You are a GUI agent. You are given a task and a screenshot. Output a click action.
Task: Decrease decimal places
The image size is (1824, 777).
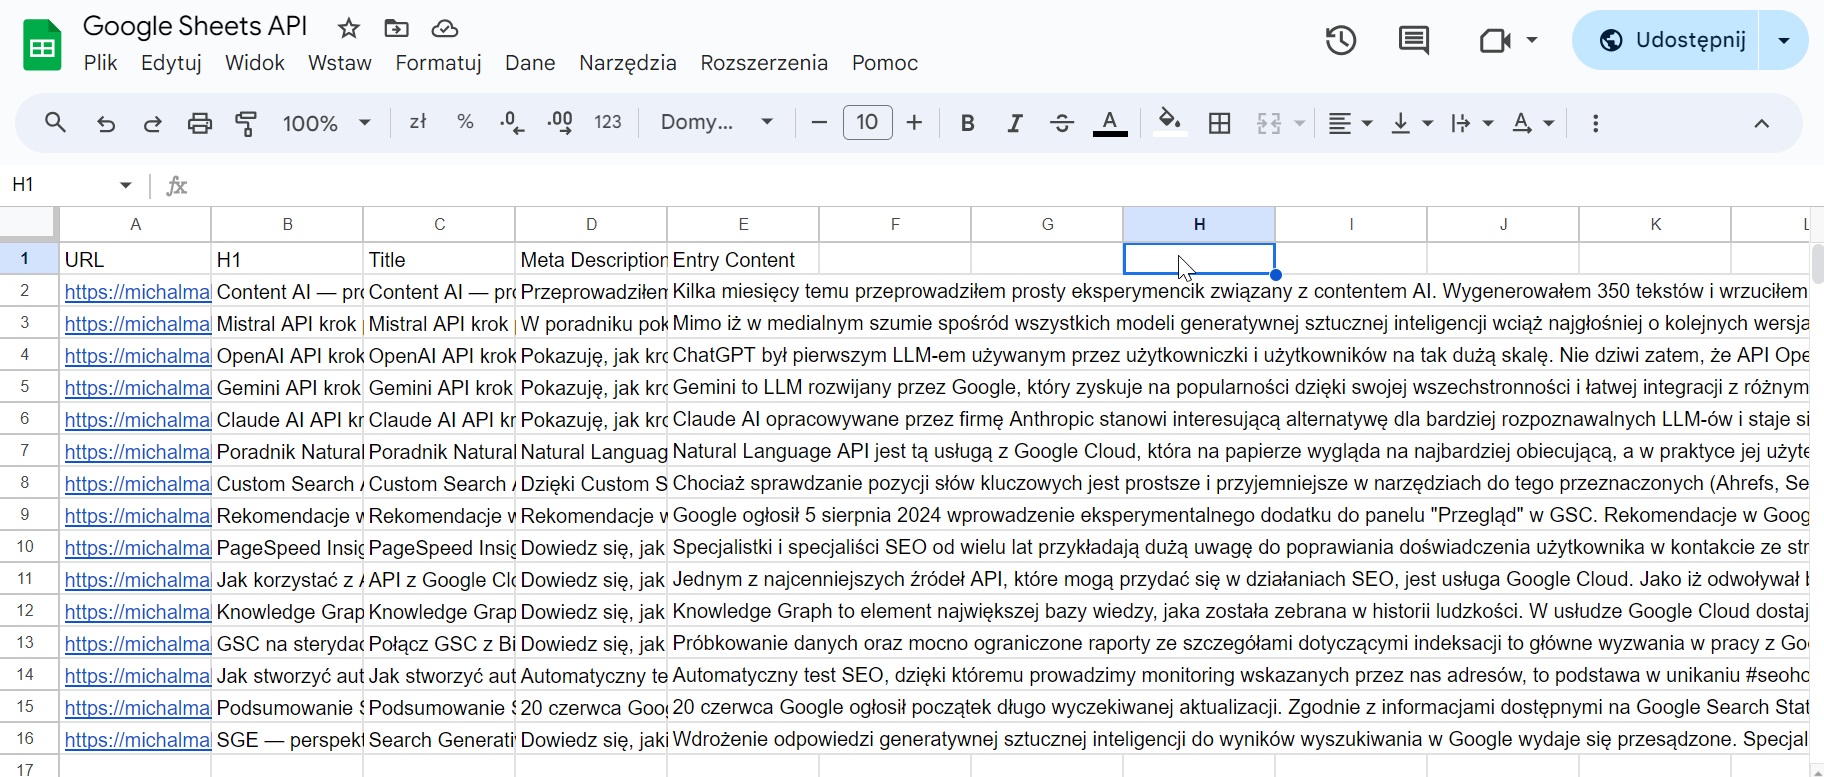(x=512, y=123)
